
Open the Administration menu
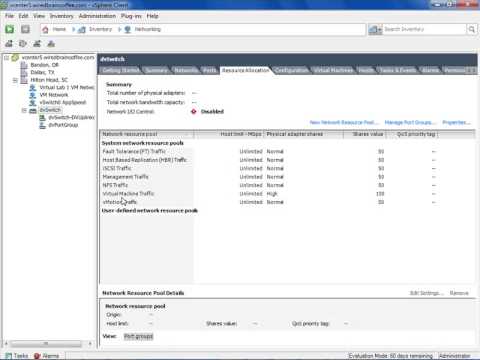[x=97, y=16]
